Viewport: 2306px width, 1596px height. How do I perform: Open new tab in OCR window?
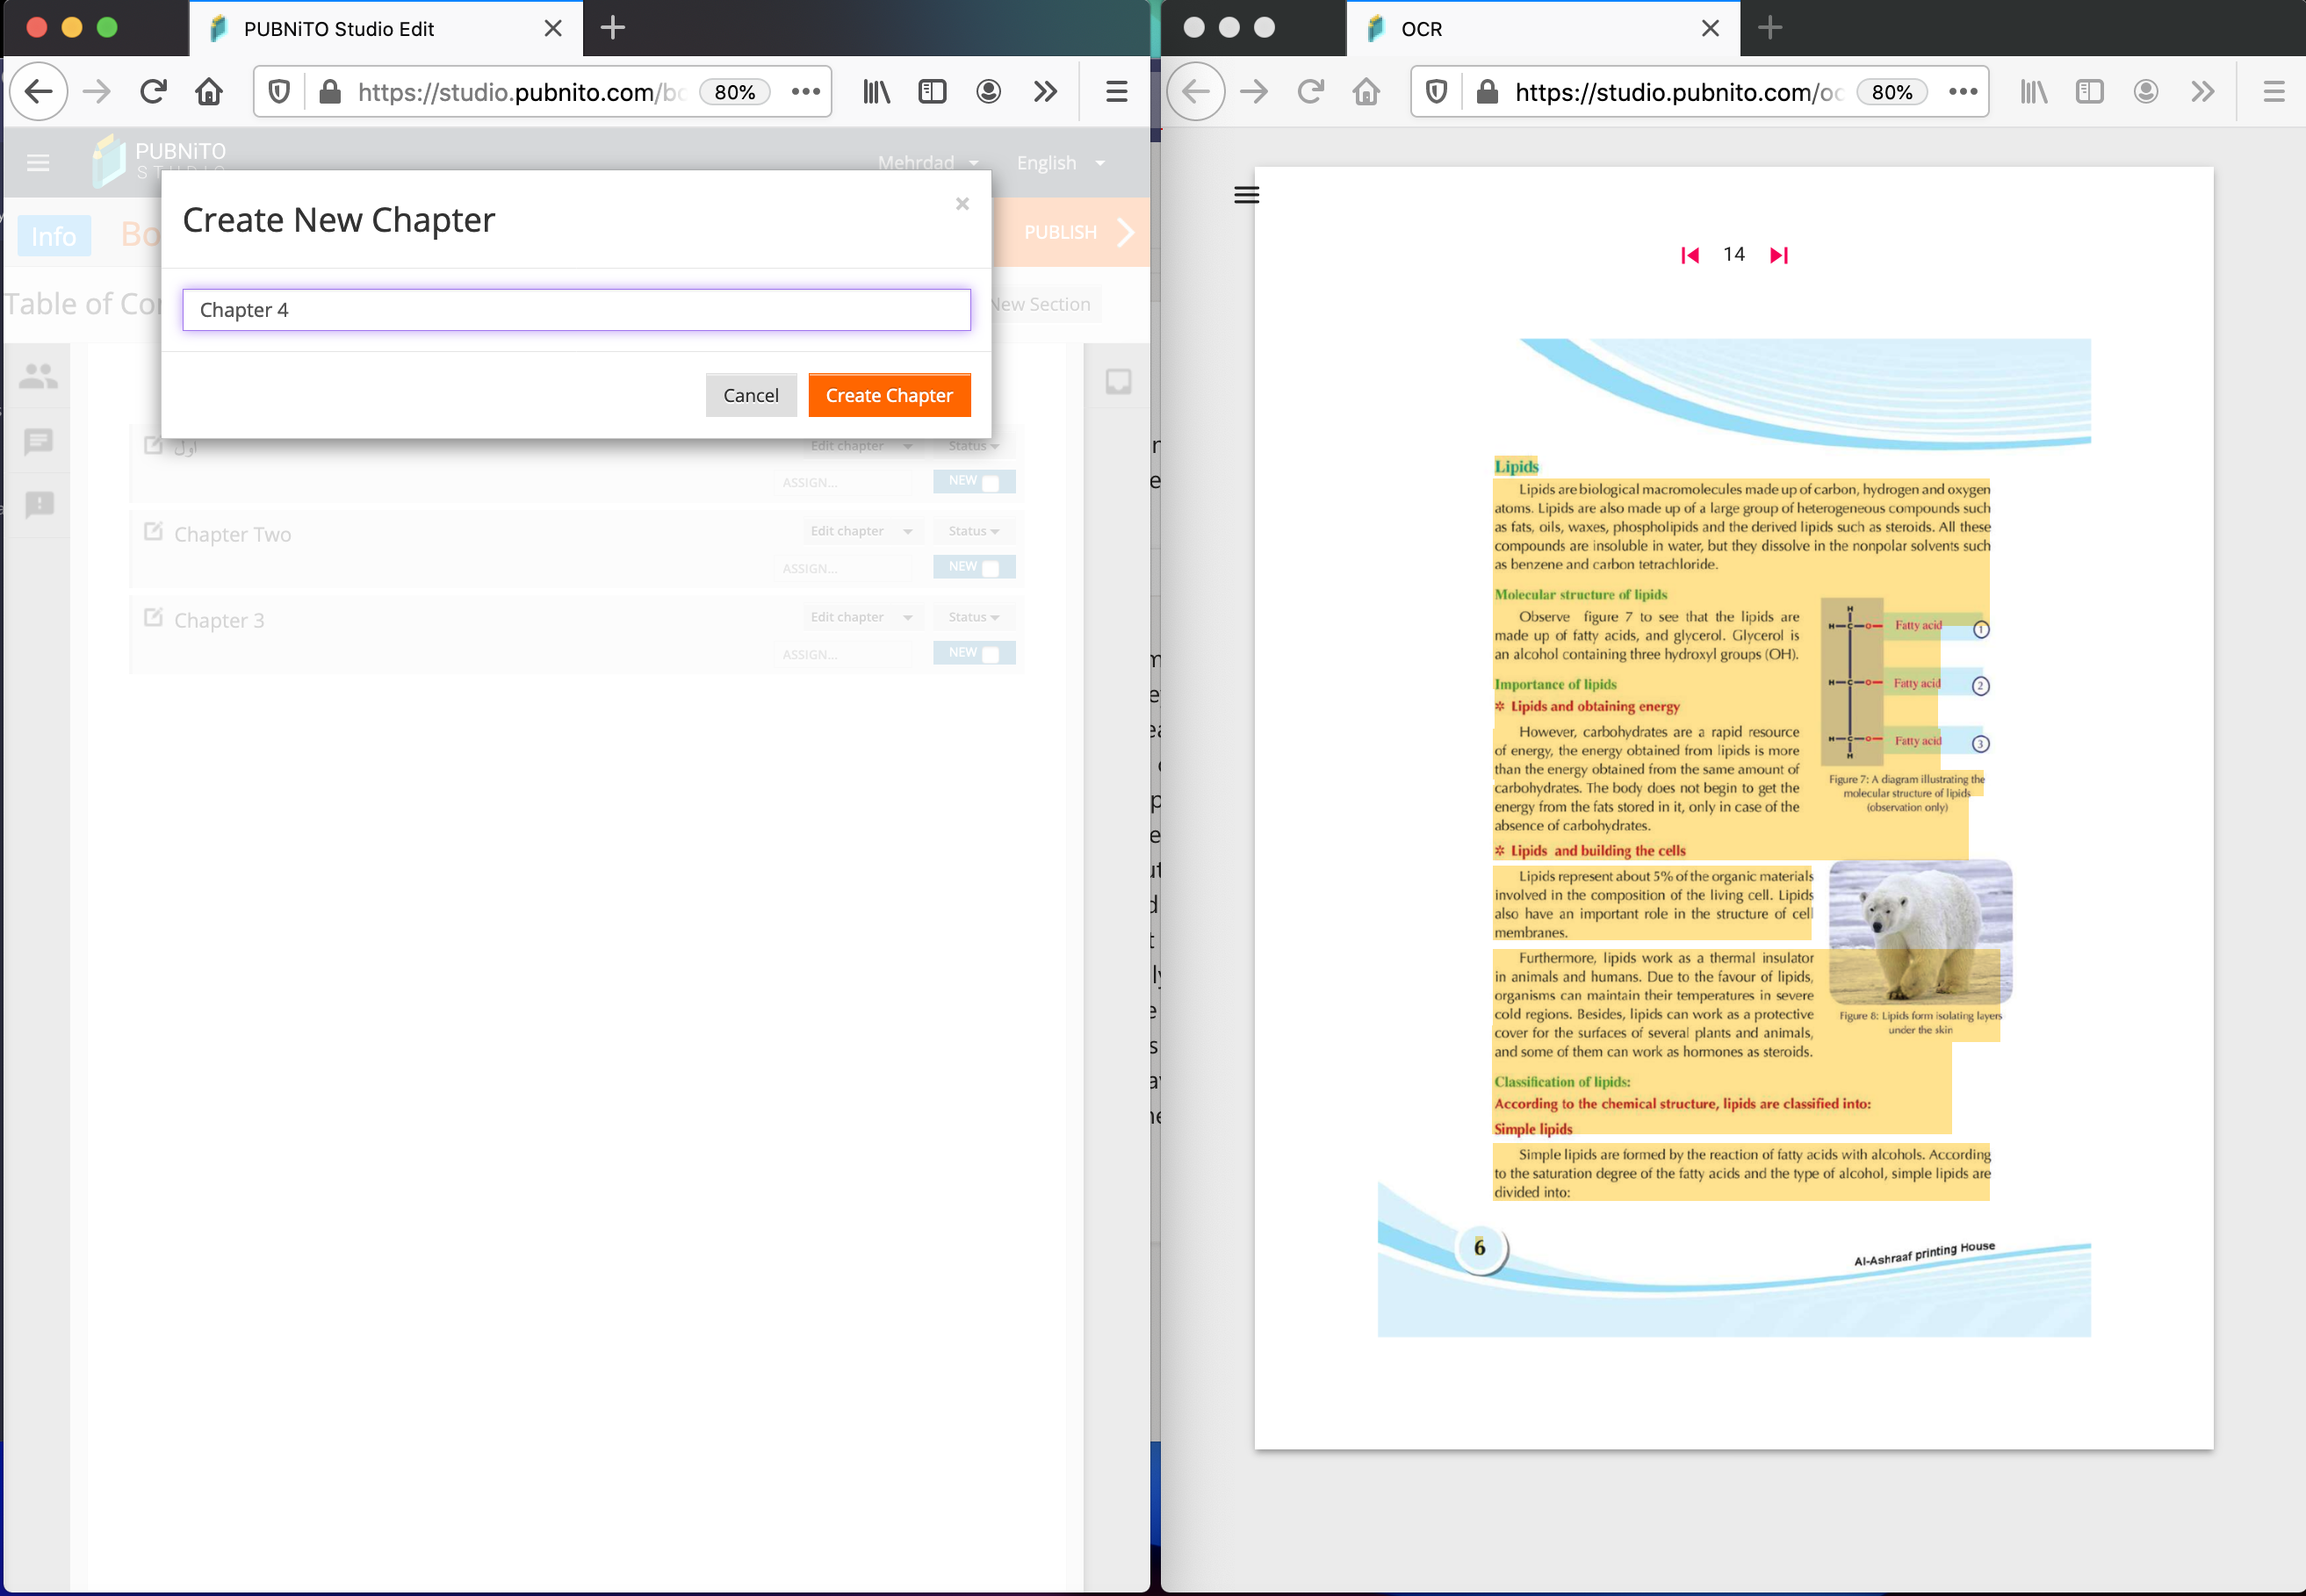[x=1770, y=28]
